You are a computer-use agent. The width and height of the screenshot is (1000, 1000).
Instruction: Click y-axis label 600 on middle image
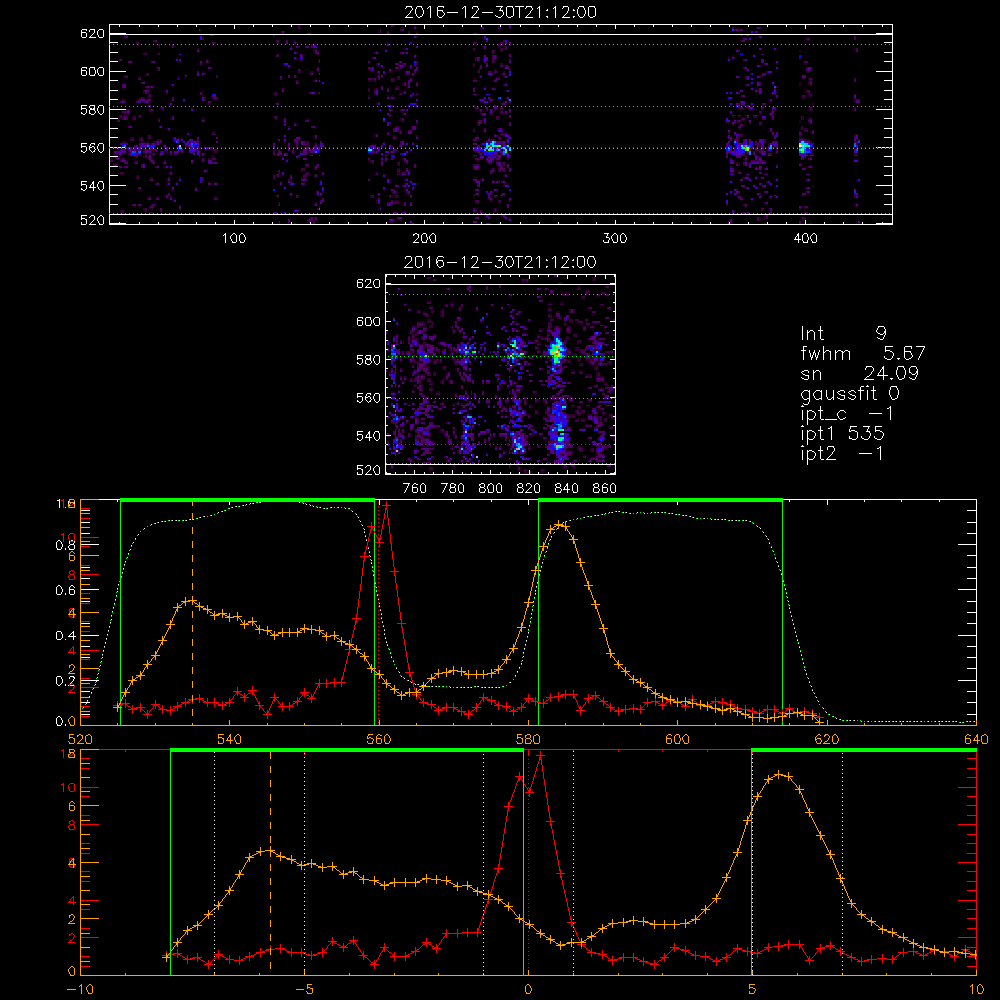pyautogui.click(x=368, y=321)
